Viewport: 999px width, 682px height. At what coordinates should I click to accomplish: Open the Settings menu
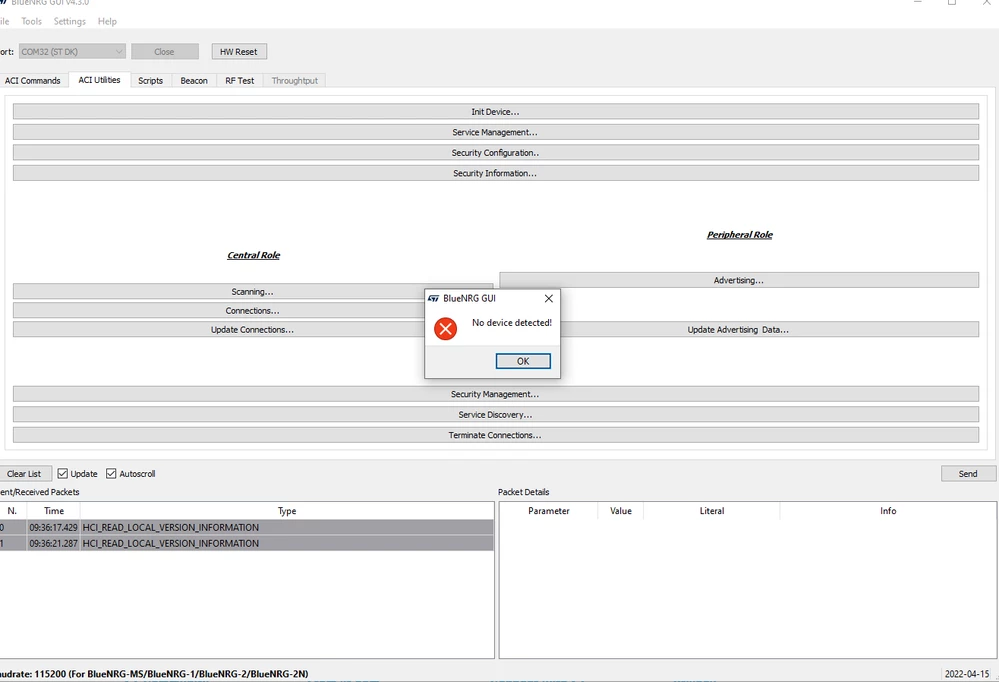click(x=69, y=21)
